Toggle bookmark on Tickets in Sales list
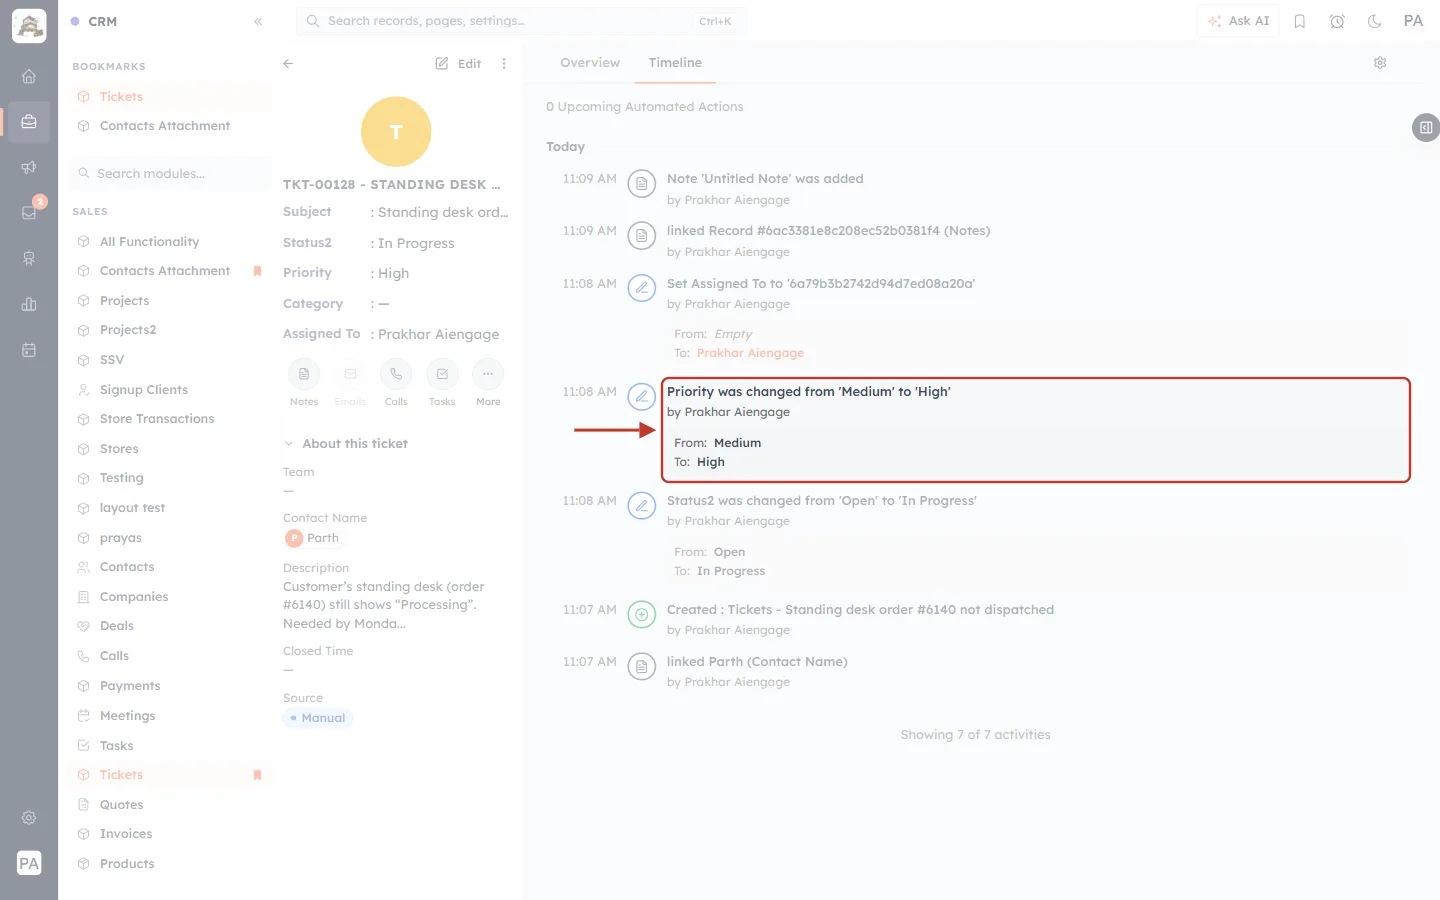This screenshot has width=1440, height=900. [x=257, y=775]
